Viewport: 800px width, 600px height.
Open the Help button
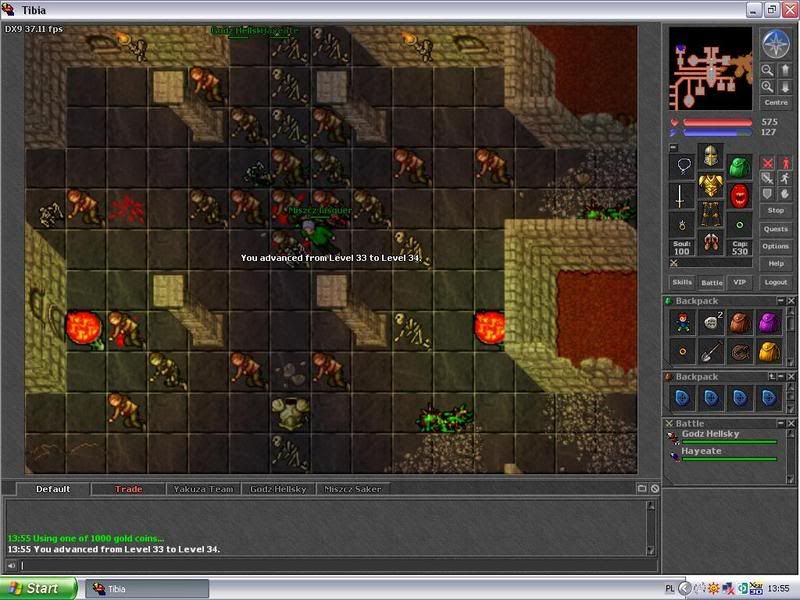click(776, 264)
